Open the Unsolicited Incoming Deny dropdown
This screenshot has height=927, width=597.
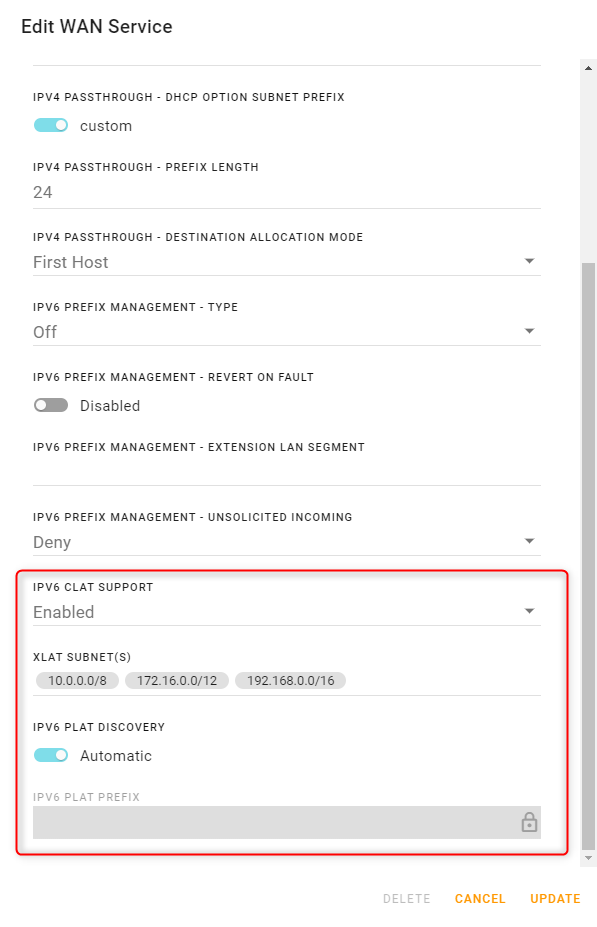click(287, 542)
